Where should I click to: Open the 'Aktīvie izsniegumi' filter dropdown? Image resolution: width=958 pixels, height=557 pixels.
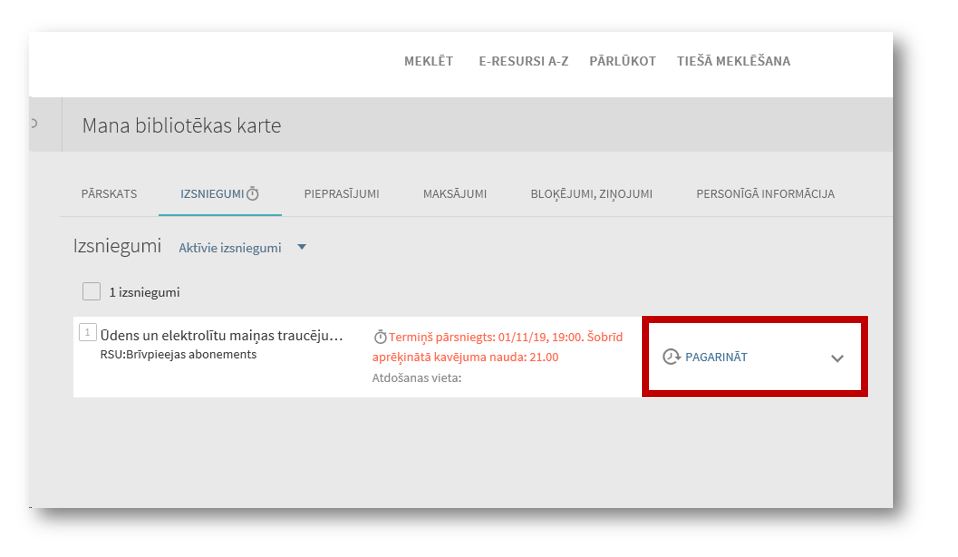[x=230, y=248]
